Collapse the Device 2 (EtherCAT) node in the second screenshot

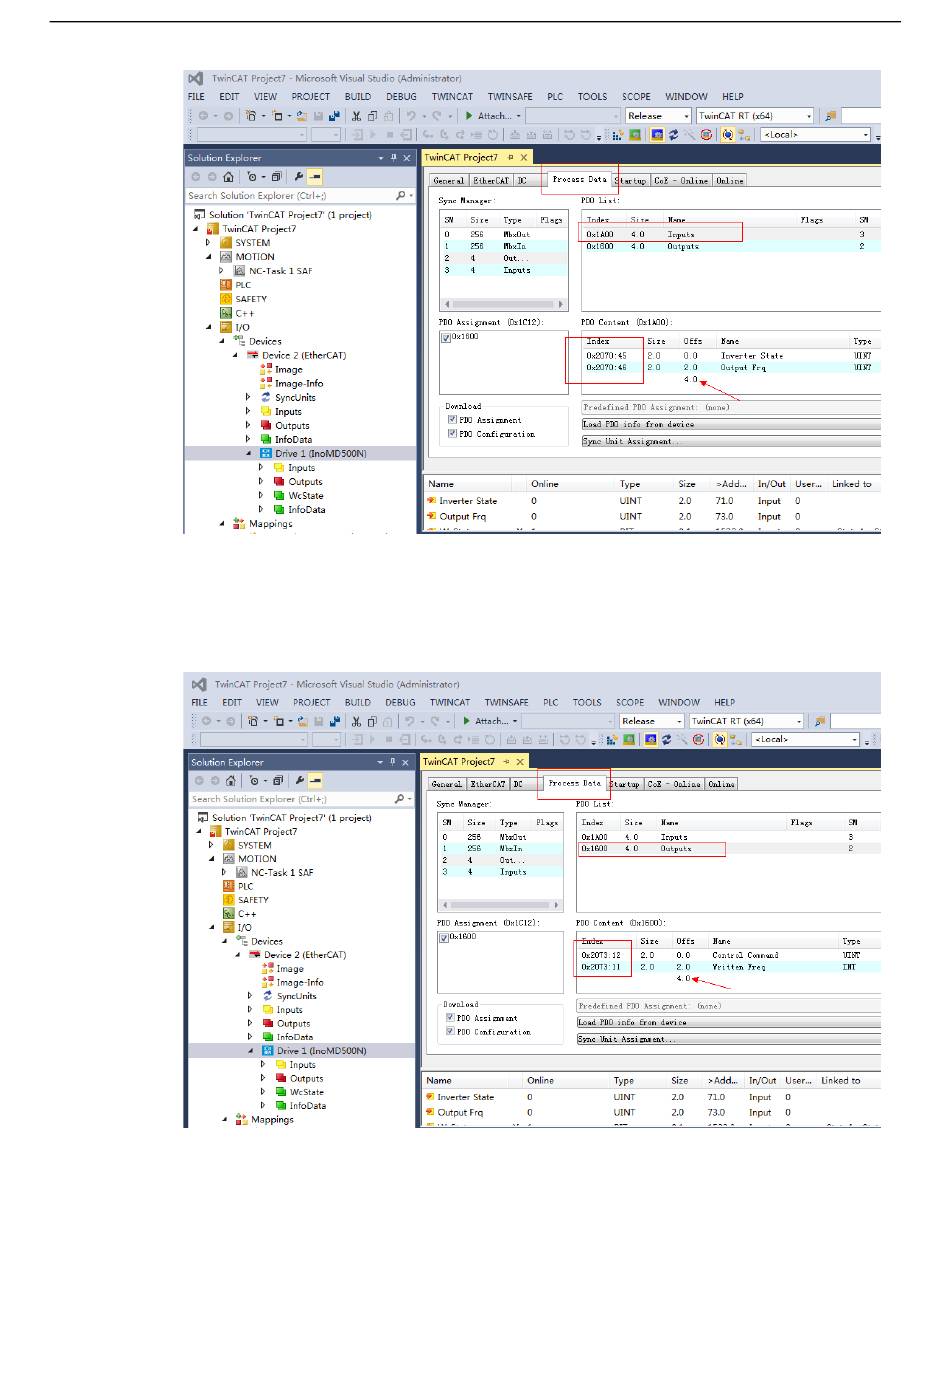pyautogui.click(x=238, y=955)
